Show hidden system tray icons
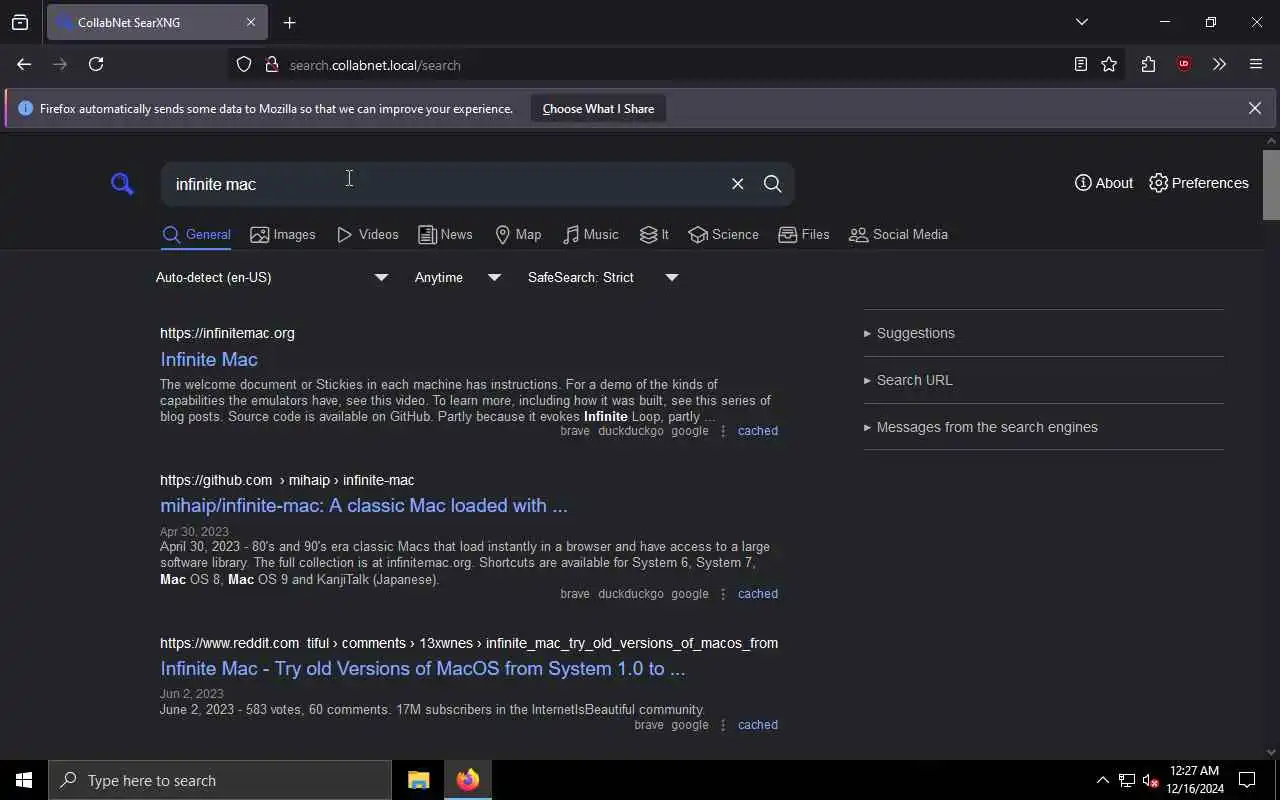The height and width of the screenshot is (800, 1280). point(1102,780)
